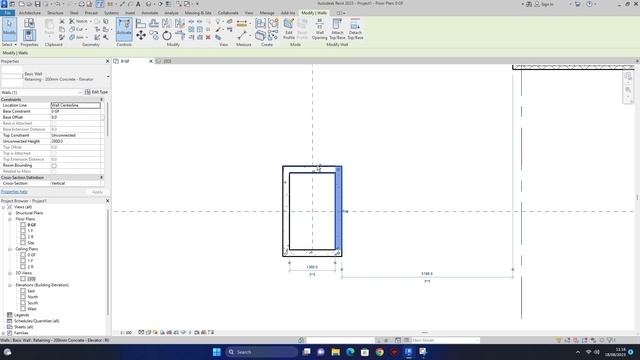Click the Aligned Dimension measure icon
640x360 pixels.
[x=242, y=23]
